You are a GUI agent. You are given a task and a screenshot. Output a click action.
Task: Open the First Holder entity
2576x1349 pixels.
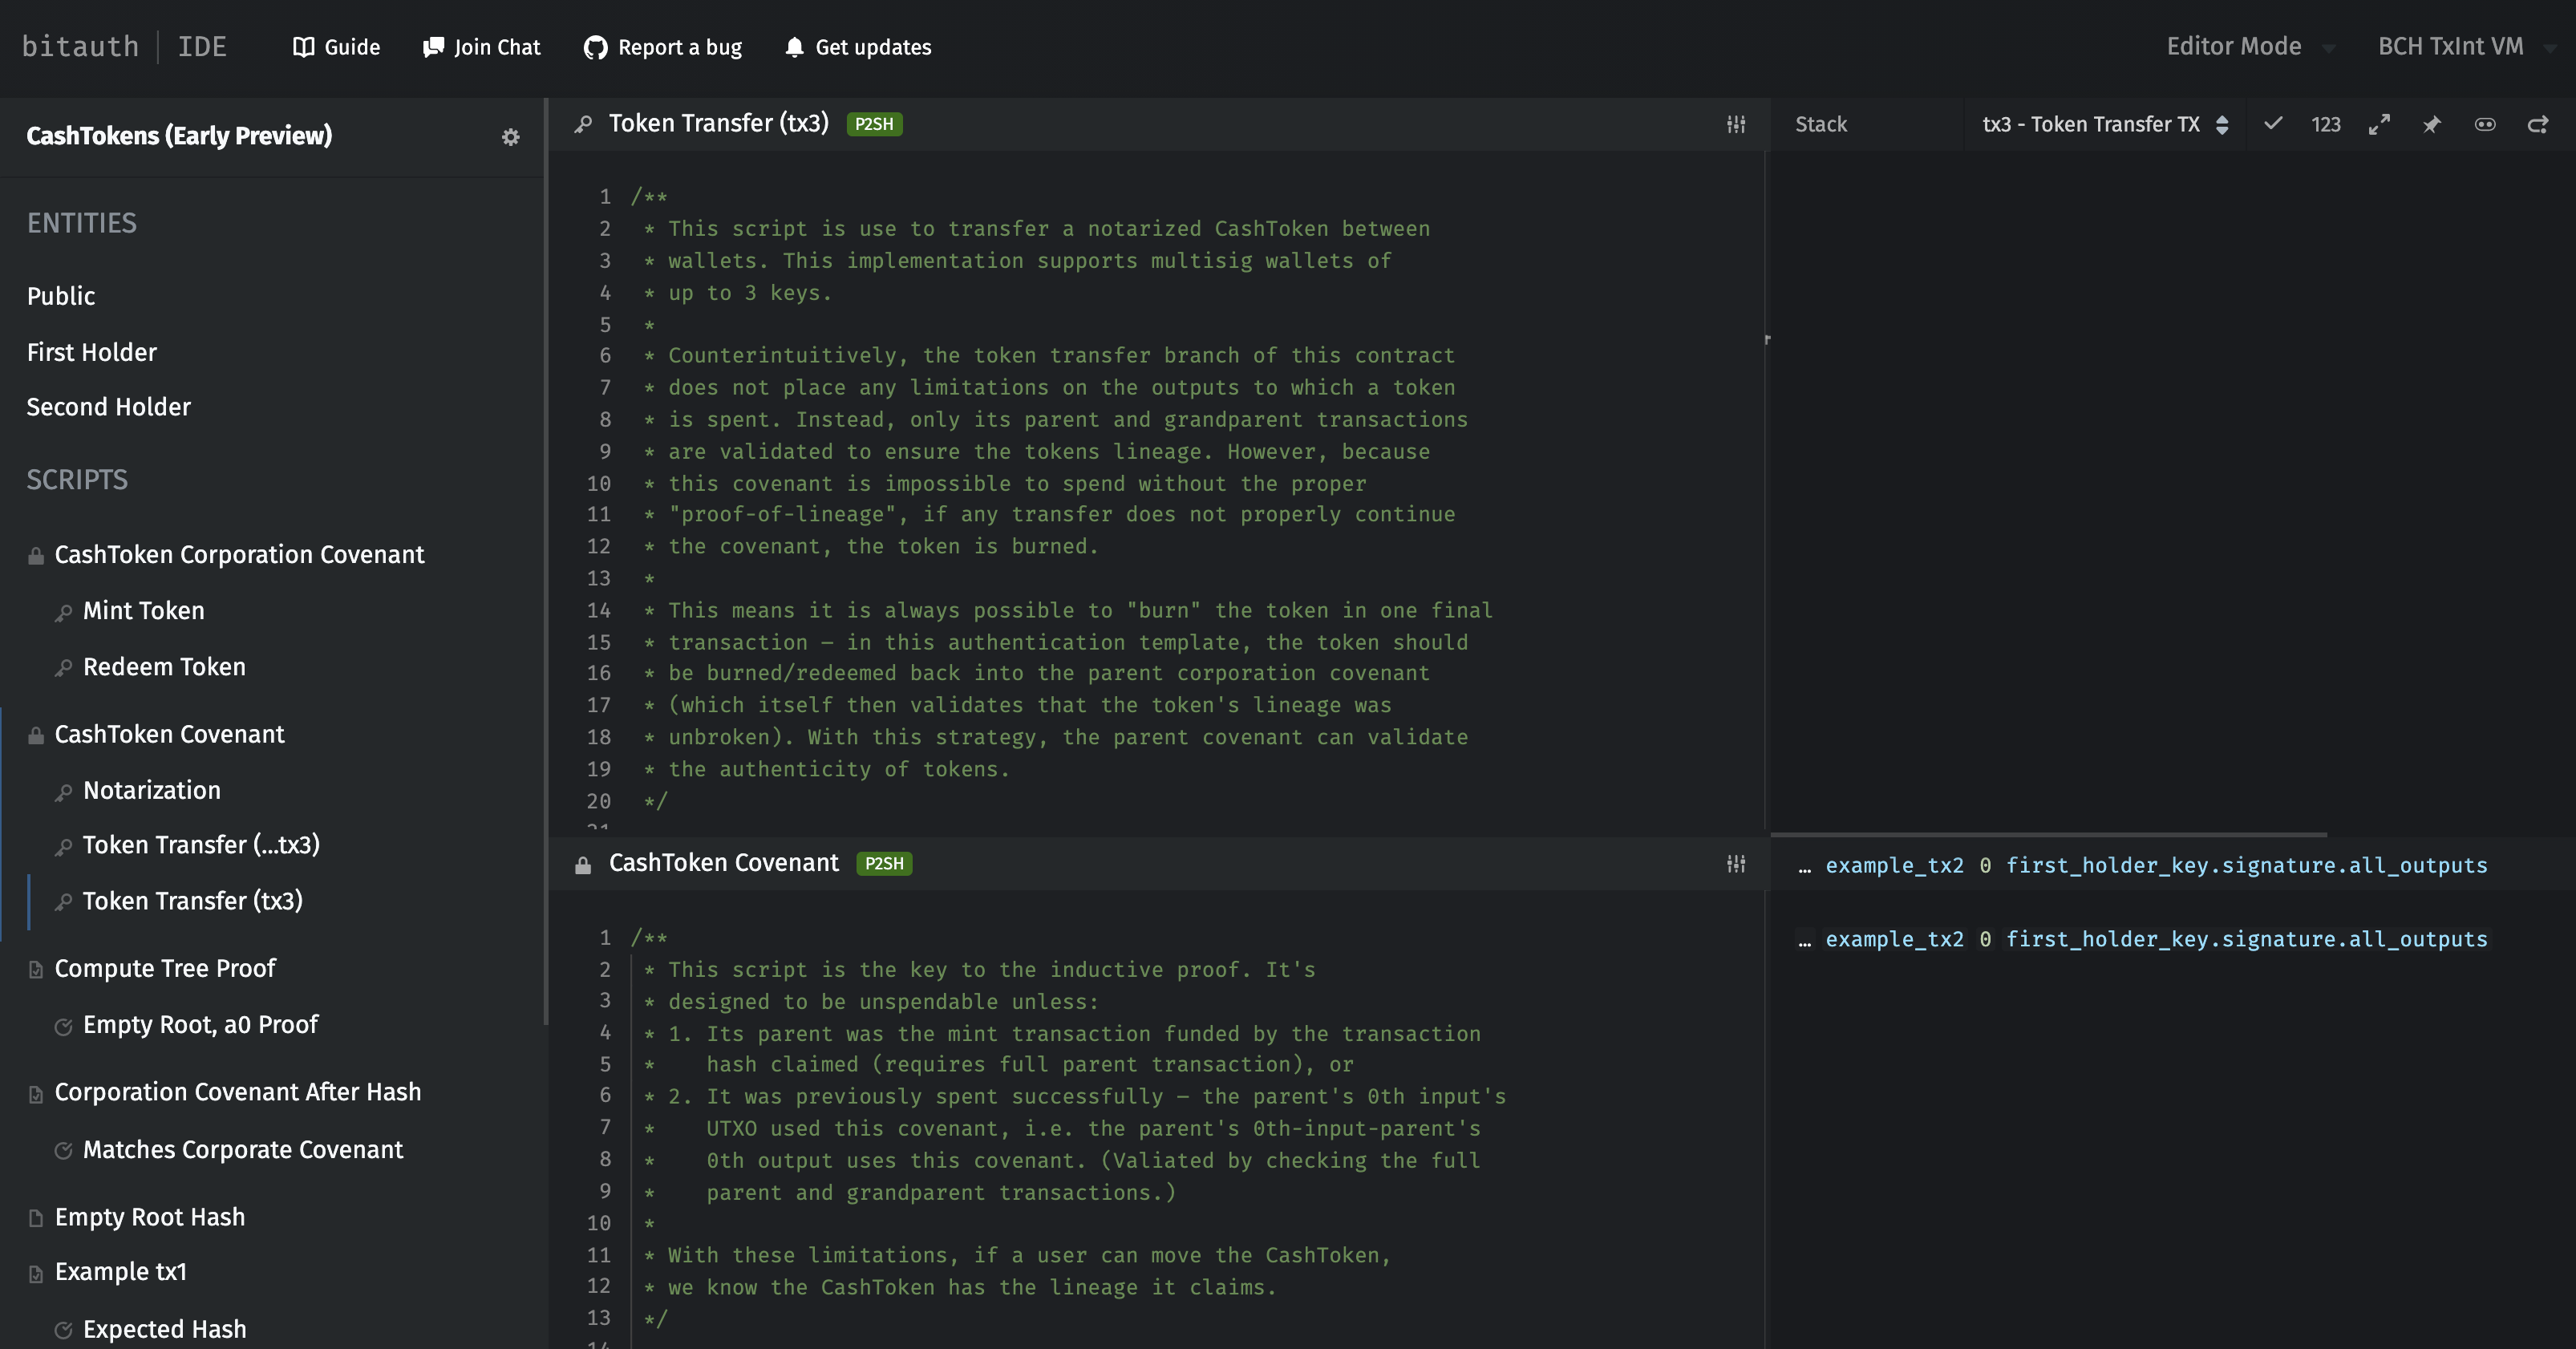tap(91, 352)
